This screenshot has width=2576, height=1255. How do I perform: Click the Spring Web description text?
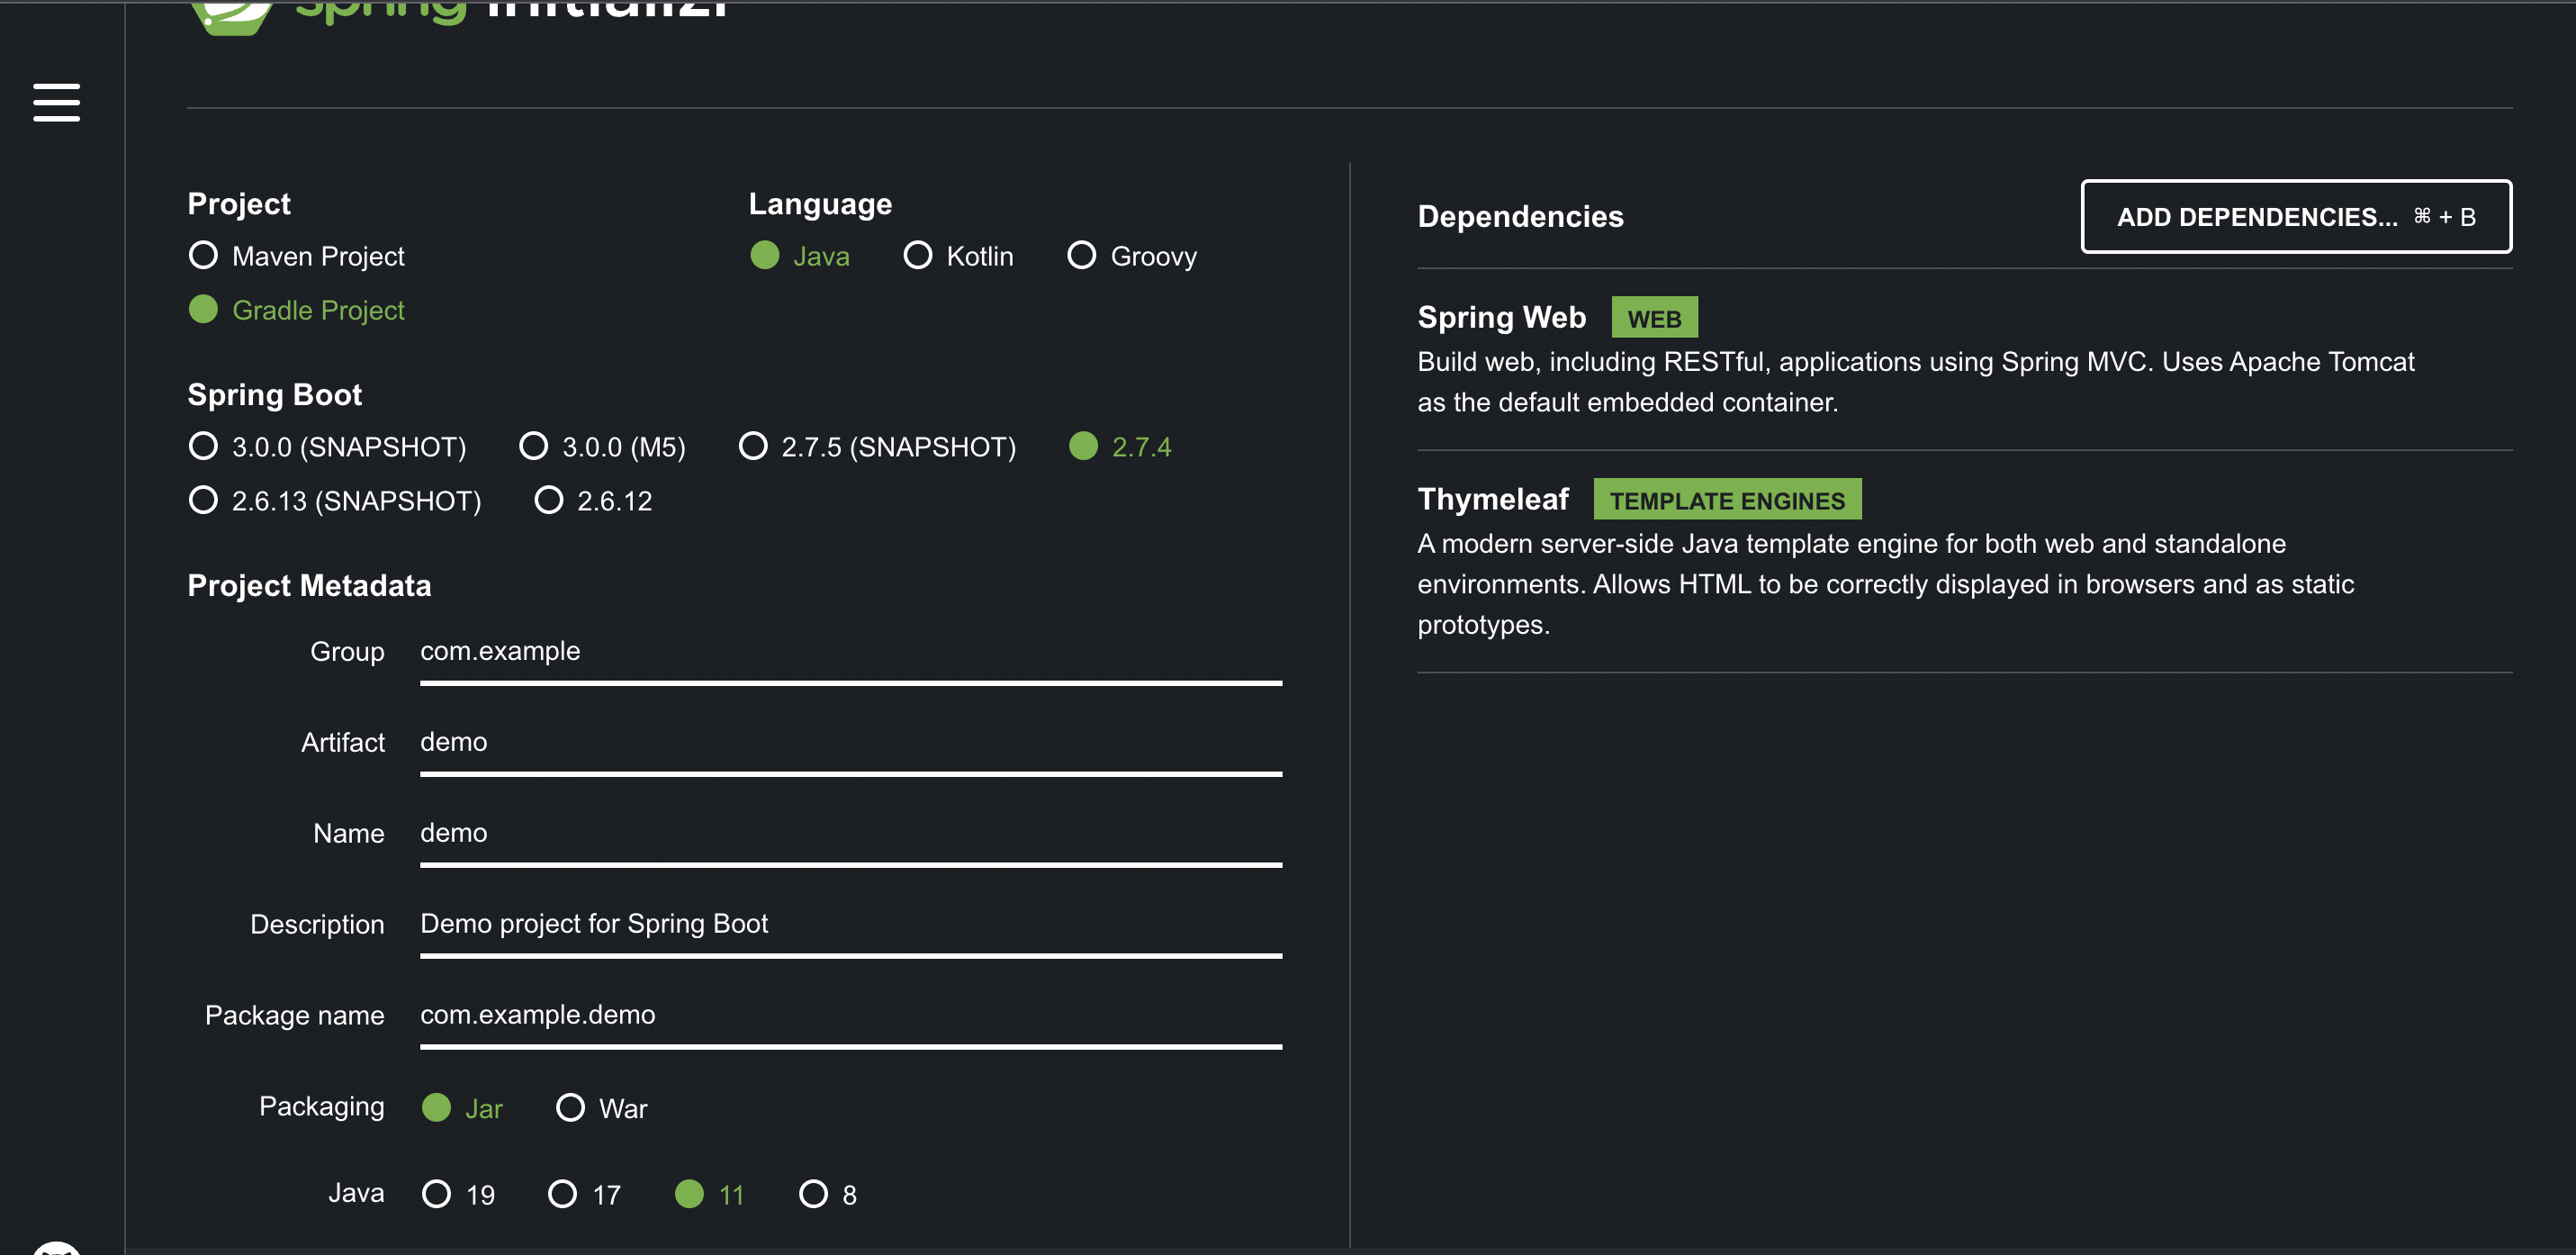point(1915,382)
